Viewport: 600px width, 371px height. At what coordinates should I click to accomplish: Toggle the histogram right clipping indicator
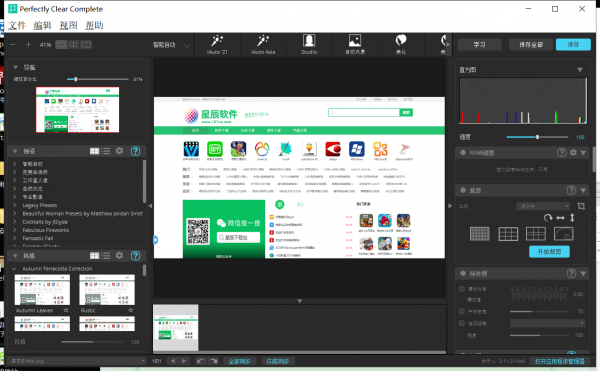[x=583, y=82]
